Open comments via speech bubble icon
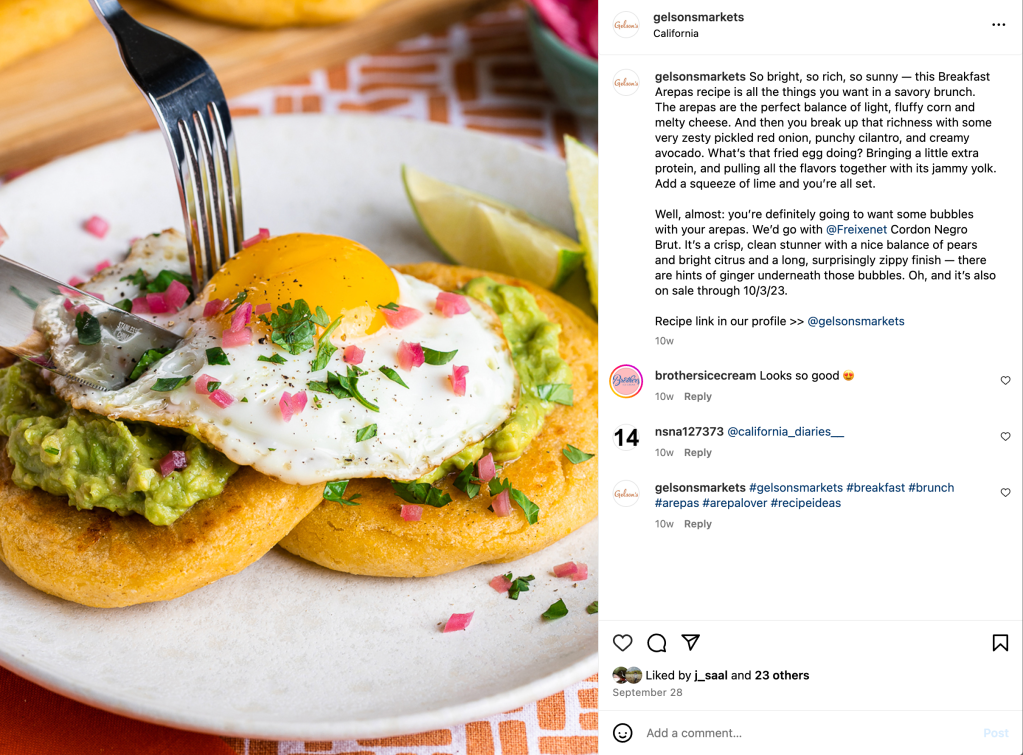 [x=656, y=643]
